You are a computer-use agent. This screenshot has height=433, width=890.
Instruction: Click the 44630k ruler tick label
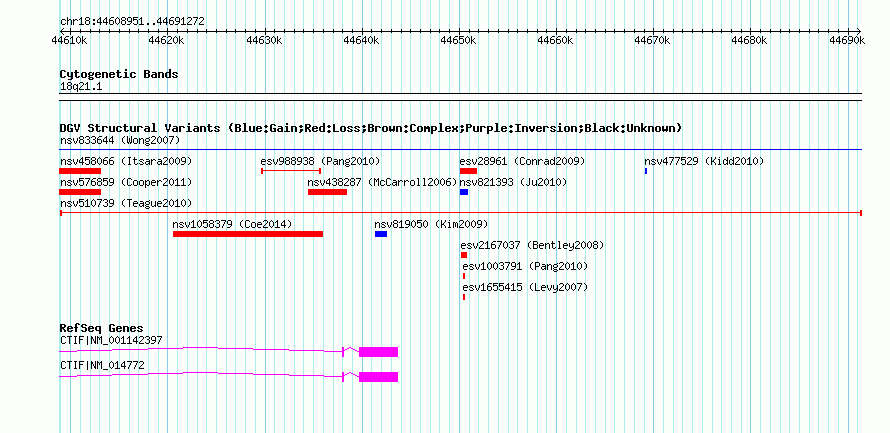pos(263,40)
